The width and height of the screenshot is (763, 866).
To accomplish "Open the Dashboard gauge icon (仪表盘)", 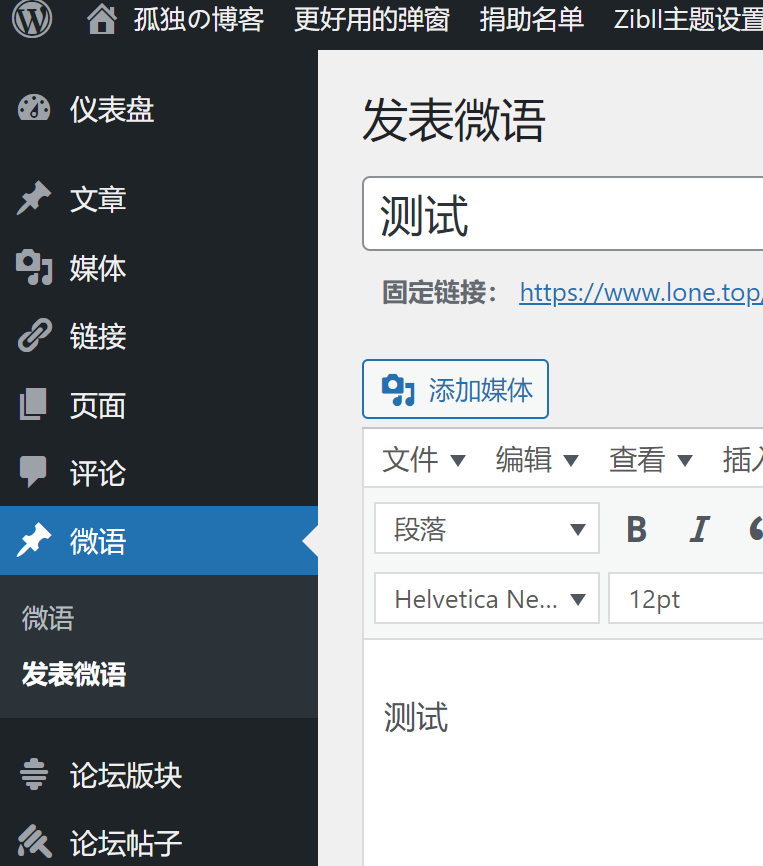I will tap(34, 108).
